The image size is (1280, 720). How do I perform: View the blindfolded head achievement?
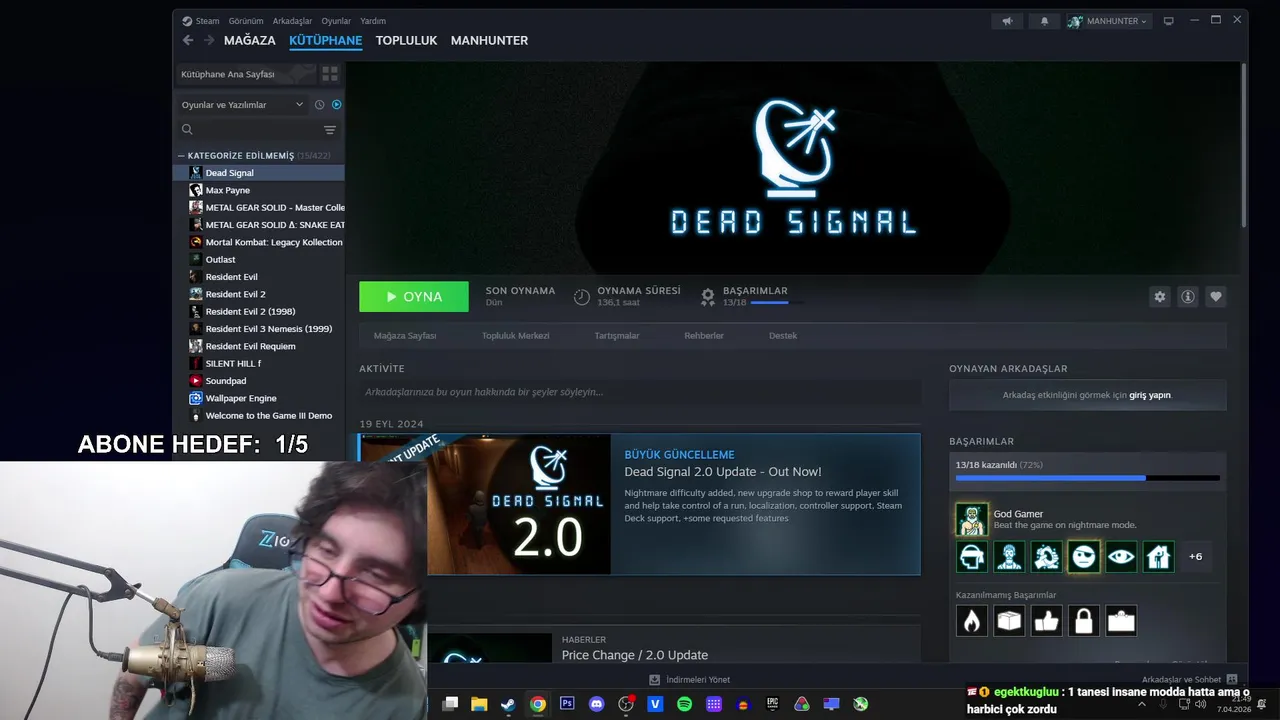pyautogui.click(x=972, y=557)
